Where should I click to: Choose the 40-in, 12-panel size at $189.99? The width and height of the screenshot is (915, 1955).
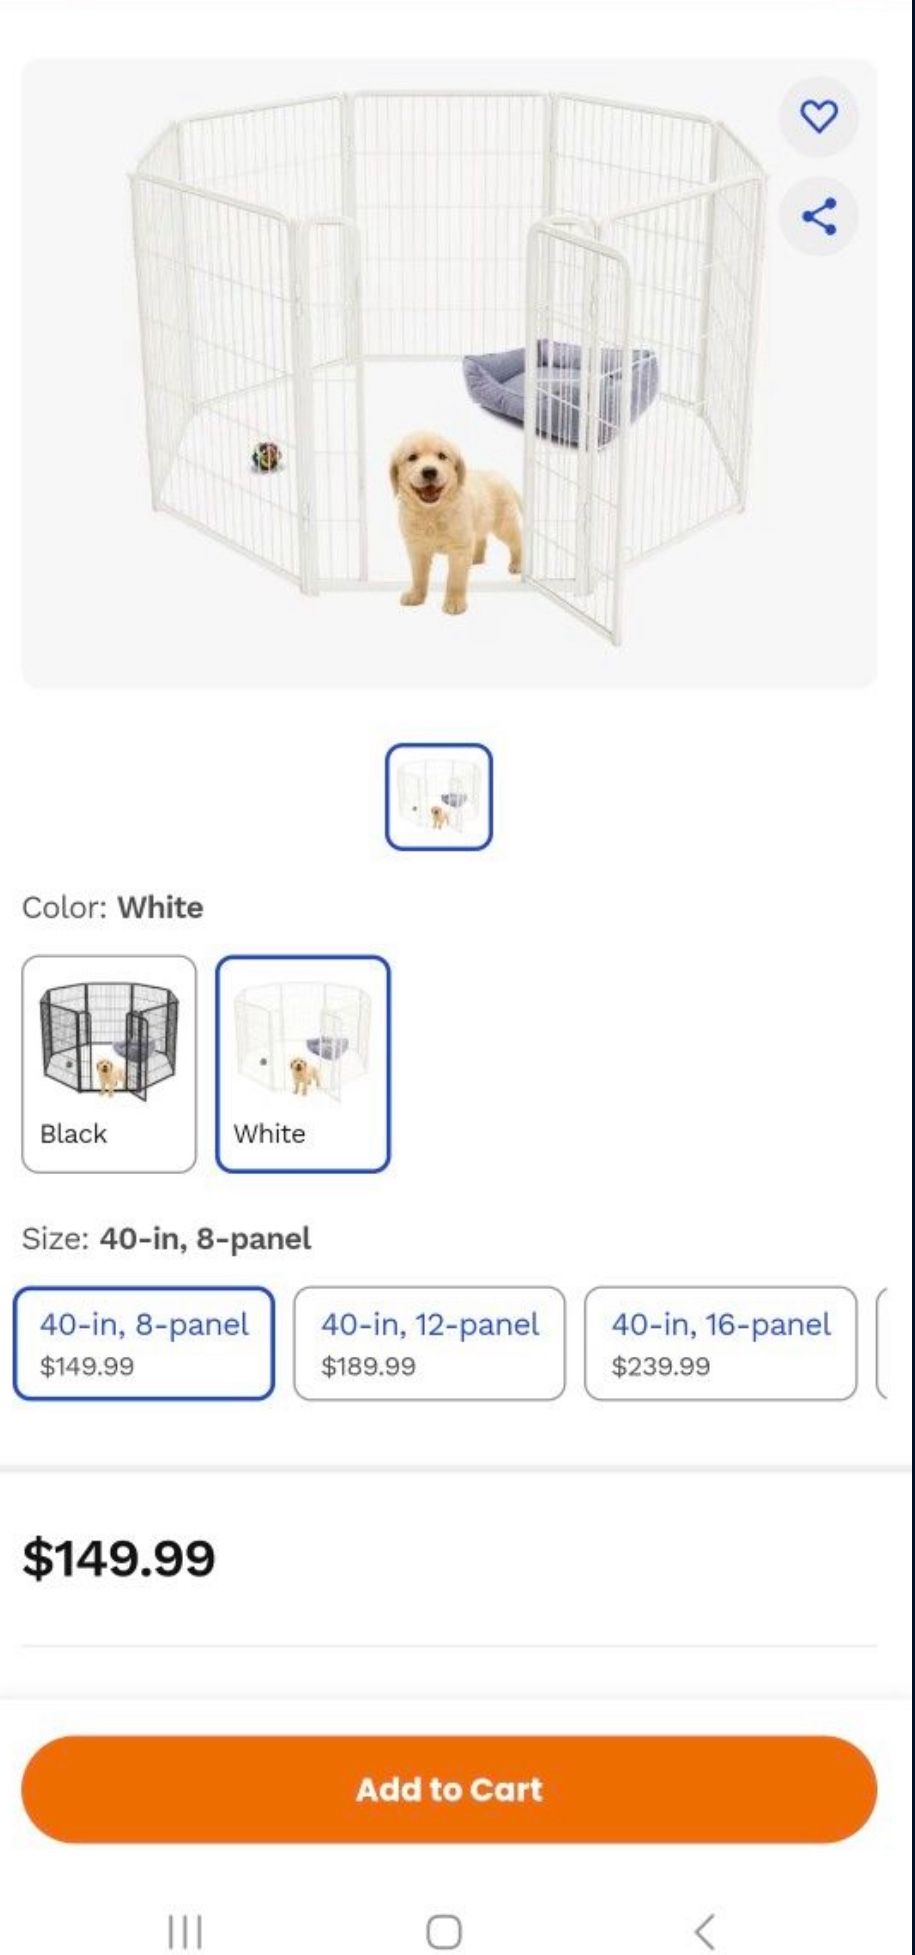pyautogui.click(x=429, y=1343)
